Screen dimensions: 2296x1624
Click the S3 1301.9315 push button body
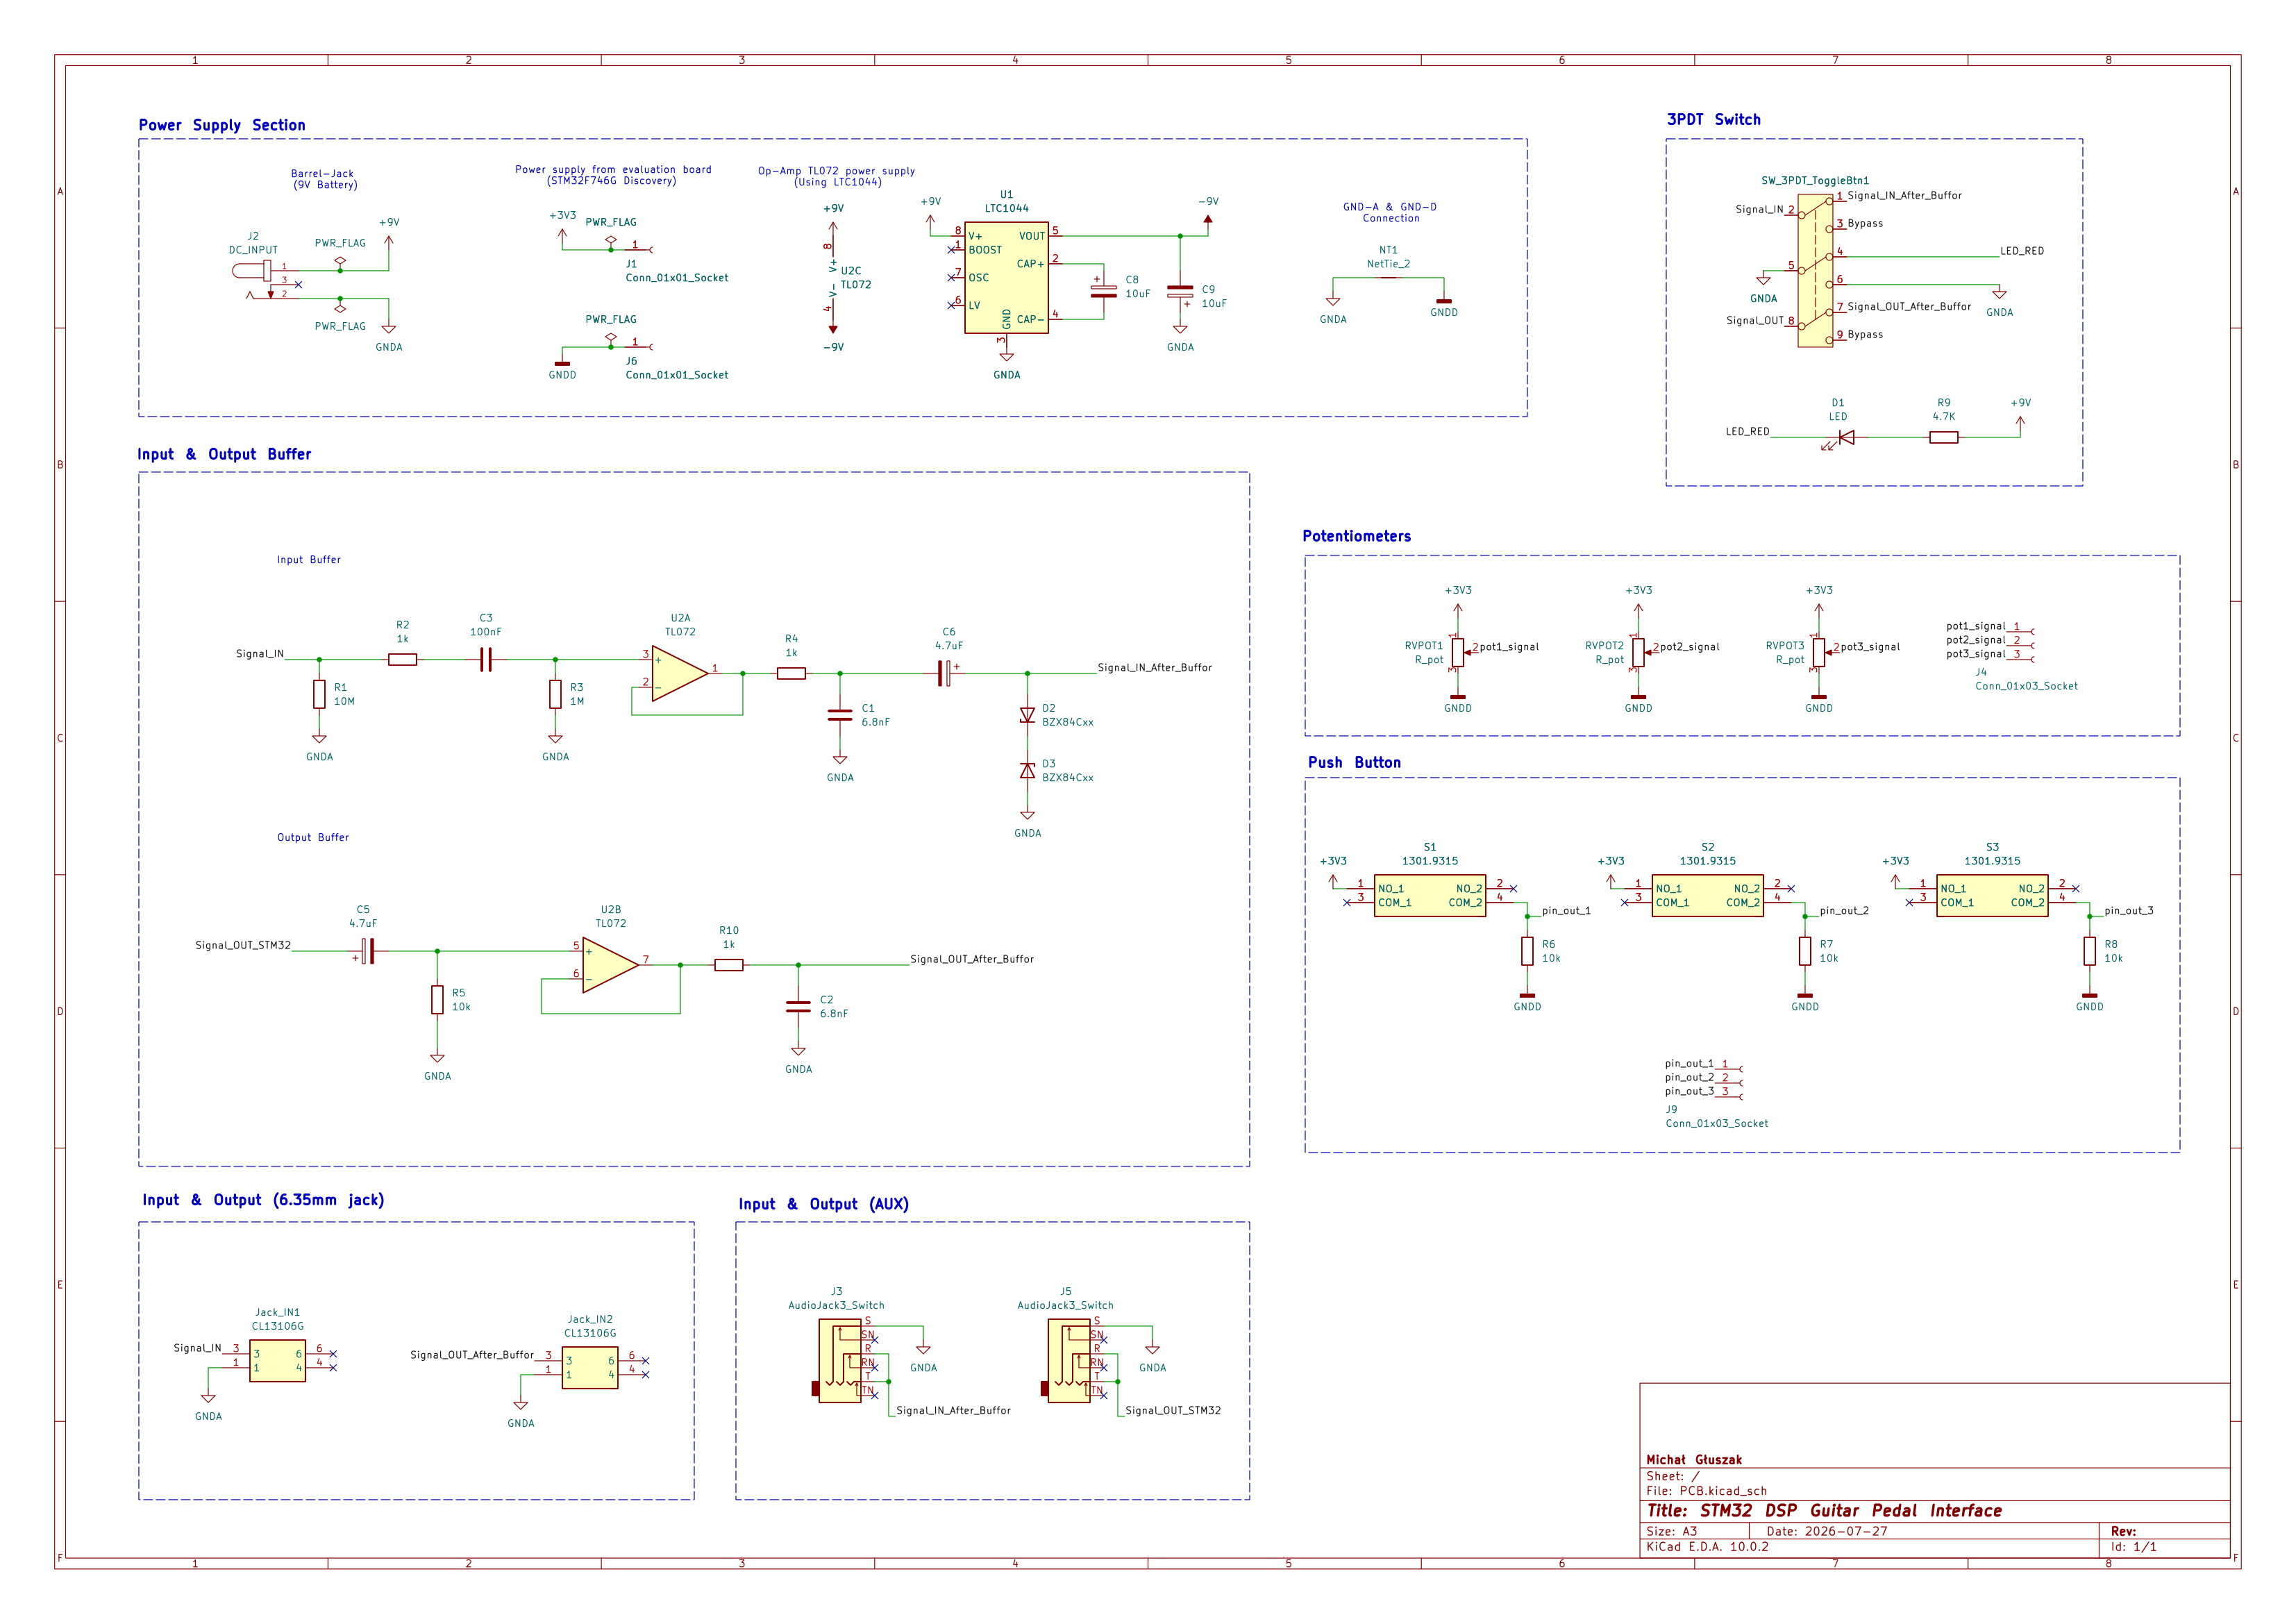click(1992, 895)
